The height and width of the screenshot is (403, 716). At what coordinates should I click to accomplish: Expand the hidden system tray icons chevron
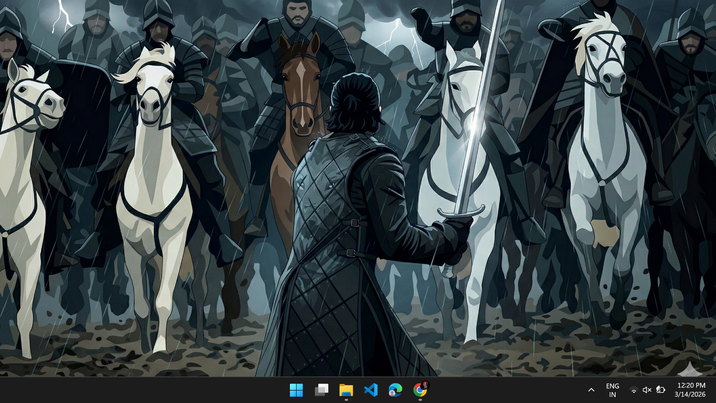click(591, 390)
